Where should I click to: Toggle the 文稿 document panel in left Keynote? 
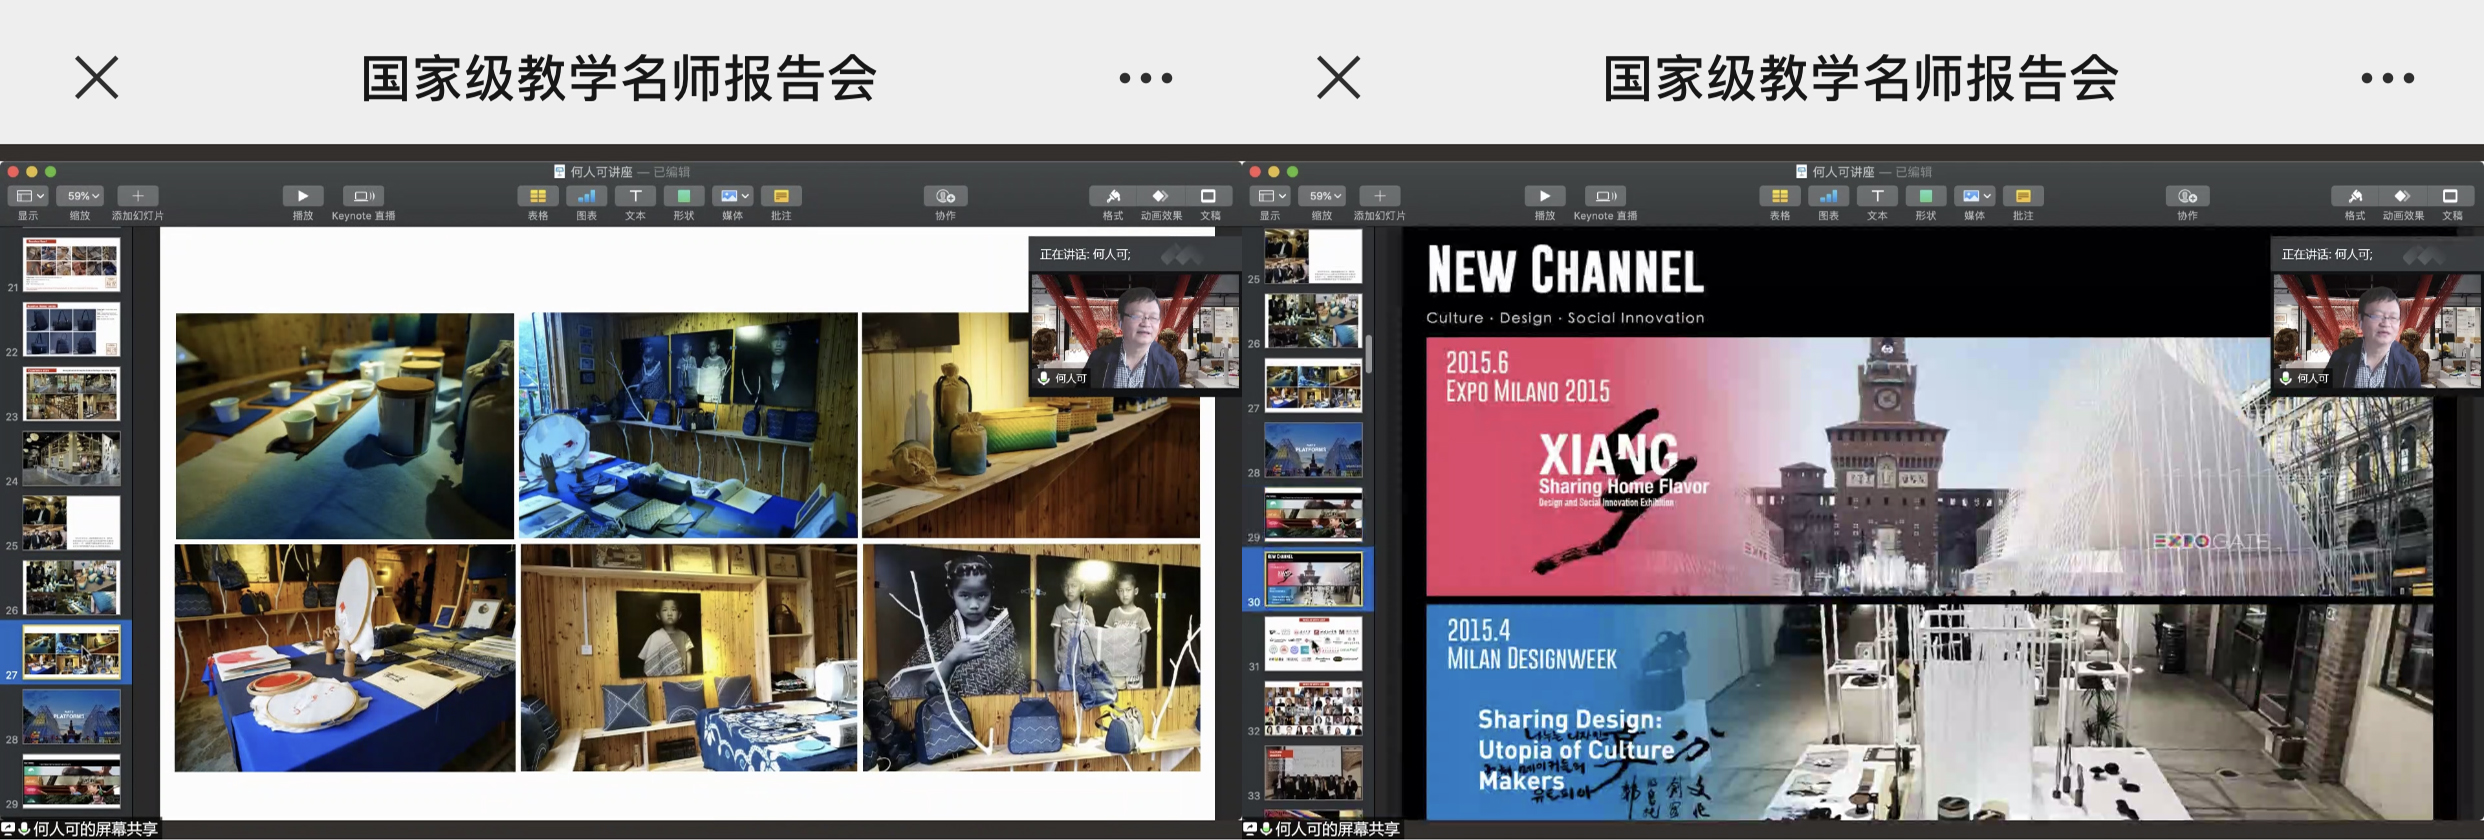point(1209,196)
